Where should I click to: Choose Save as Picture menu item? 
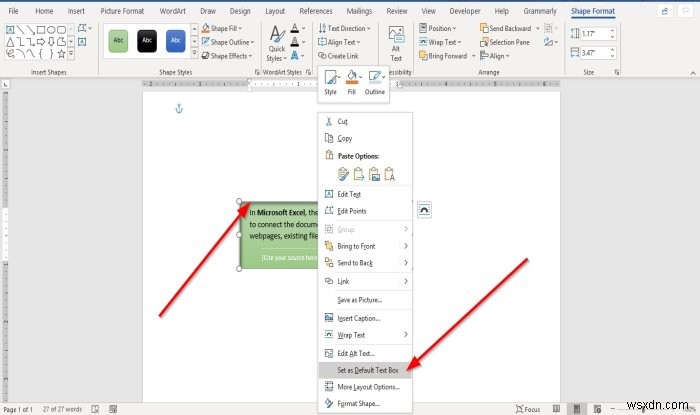pos(365,300)
